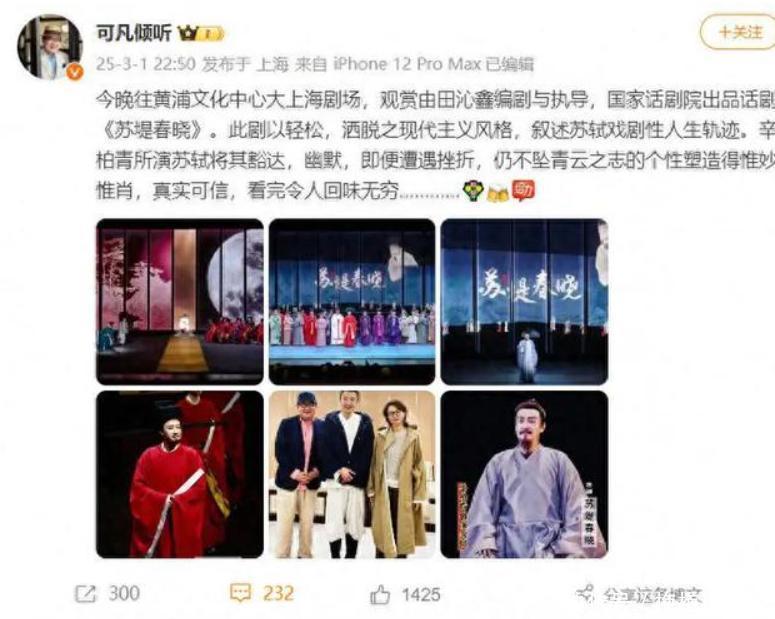Open the three-person backstage group photo

coord(352,475)
